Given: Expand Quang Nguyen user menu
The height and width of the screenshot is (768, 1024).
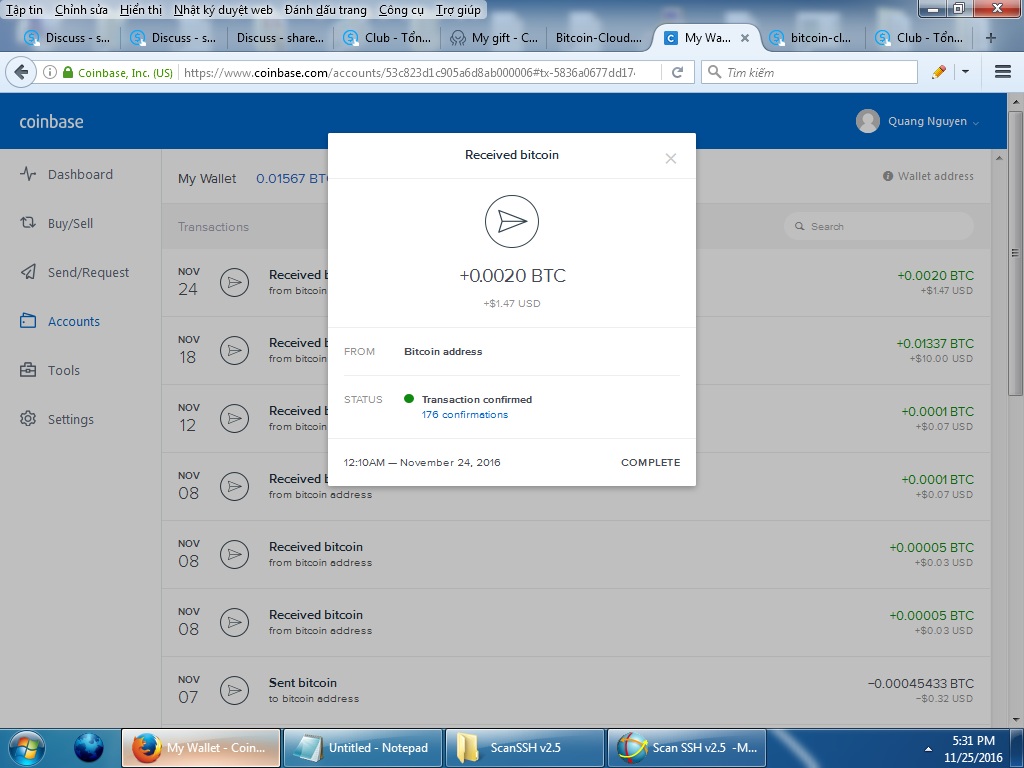Looking at the screenshot, I should pyautogui.click(x=933, y=121).
